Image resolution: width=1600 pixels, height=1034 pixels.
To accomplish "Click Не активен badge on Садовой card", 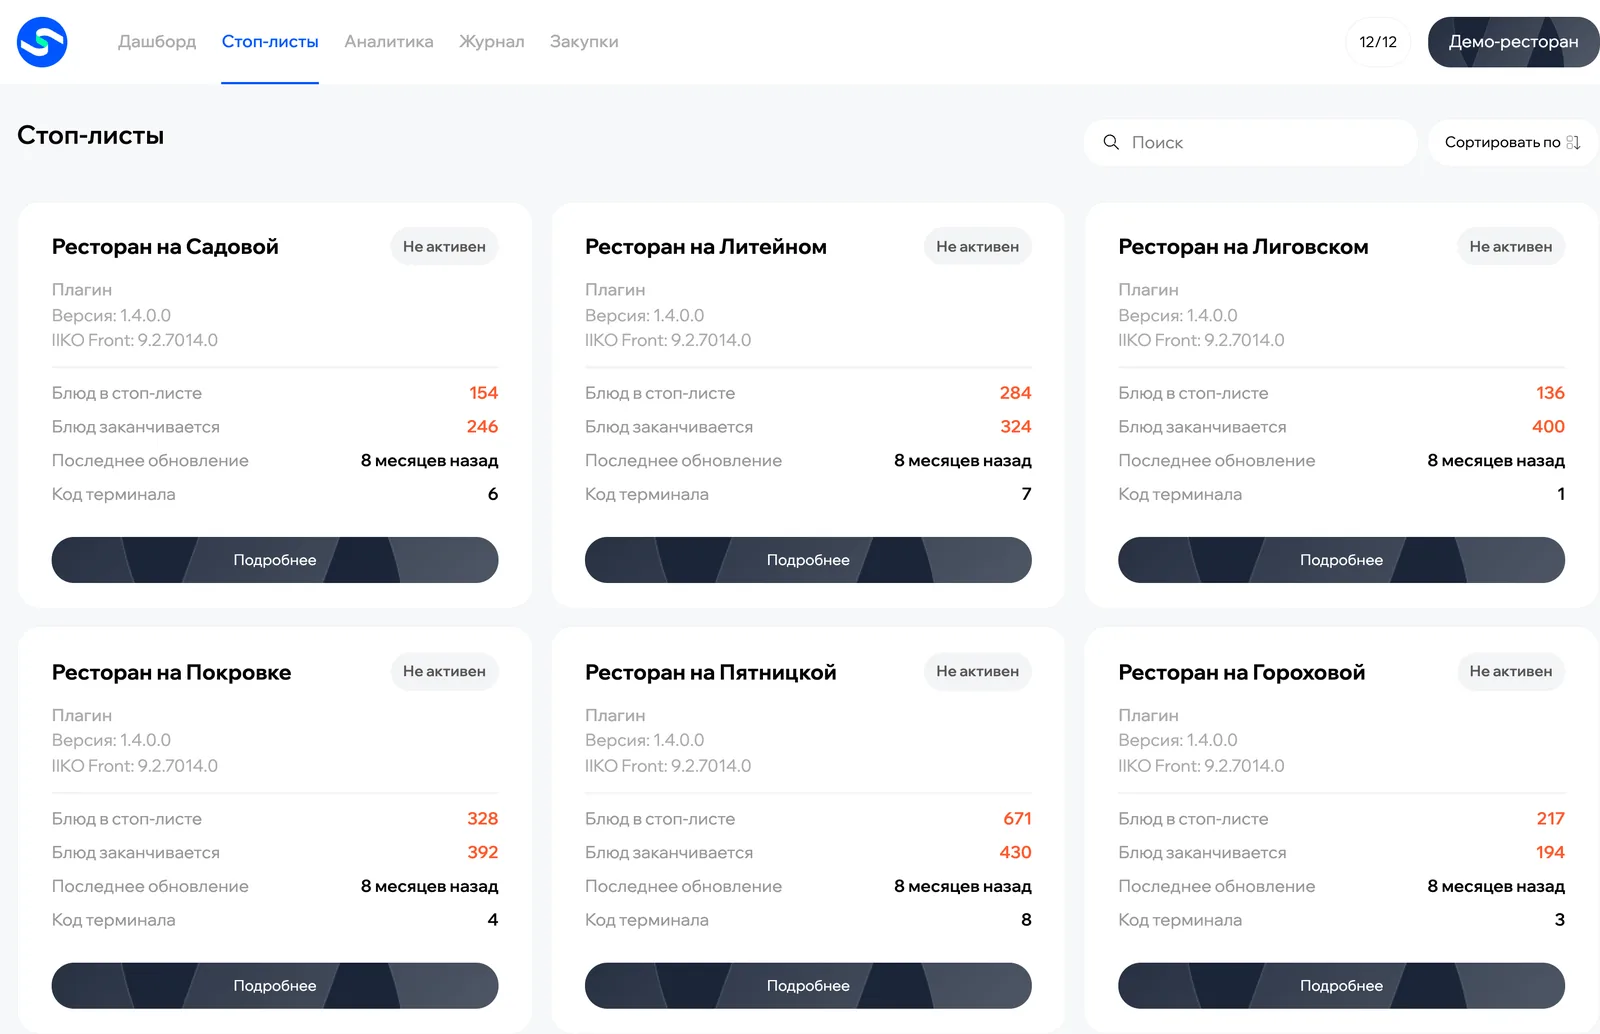I will click(x=444, y=246).
